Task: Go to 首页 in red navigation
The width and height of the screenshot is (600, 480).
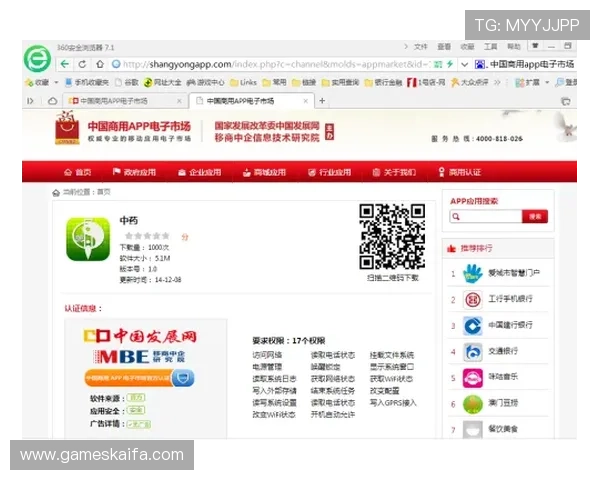Action: point(78,172)
